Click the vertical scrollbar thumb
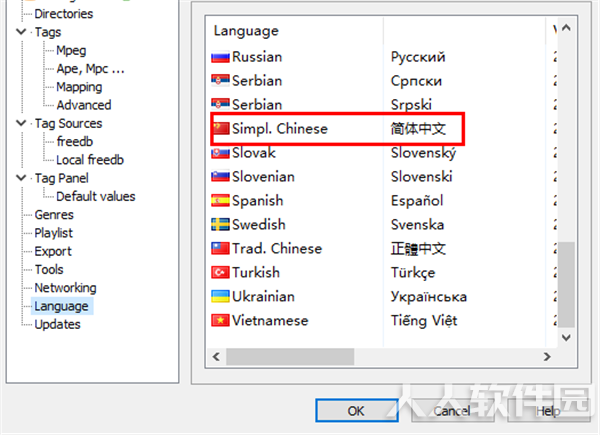This screenshot has height=435, width=600. (x=566, y=284)
